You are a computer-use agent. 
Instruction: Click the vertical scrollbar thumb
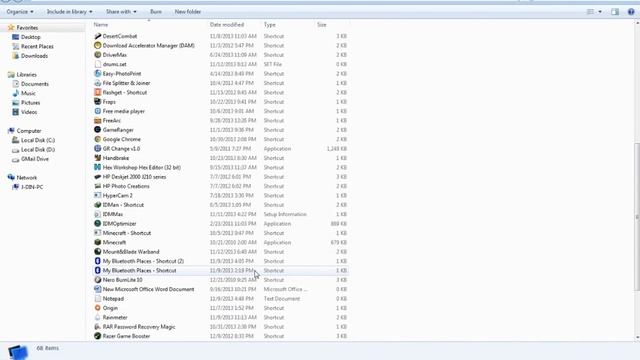click(x=637, y=217)
